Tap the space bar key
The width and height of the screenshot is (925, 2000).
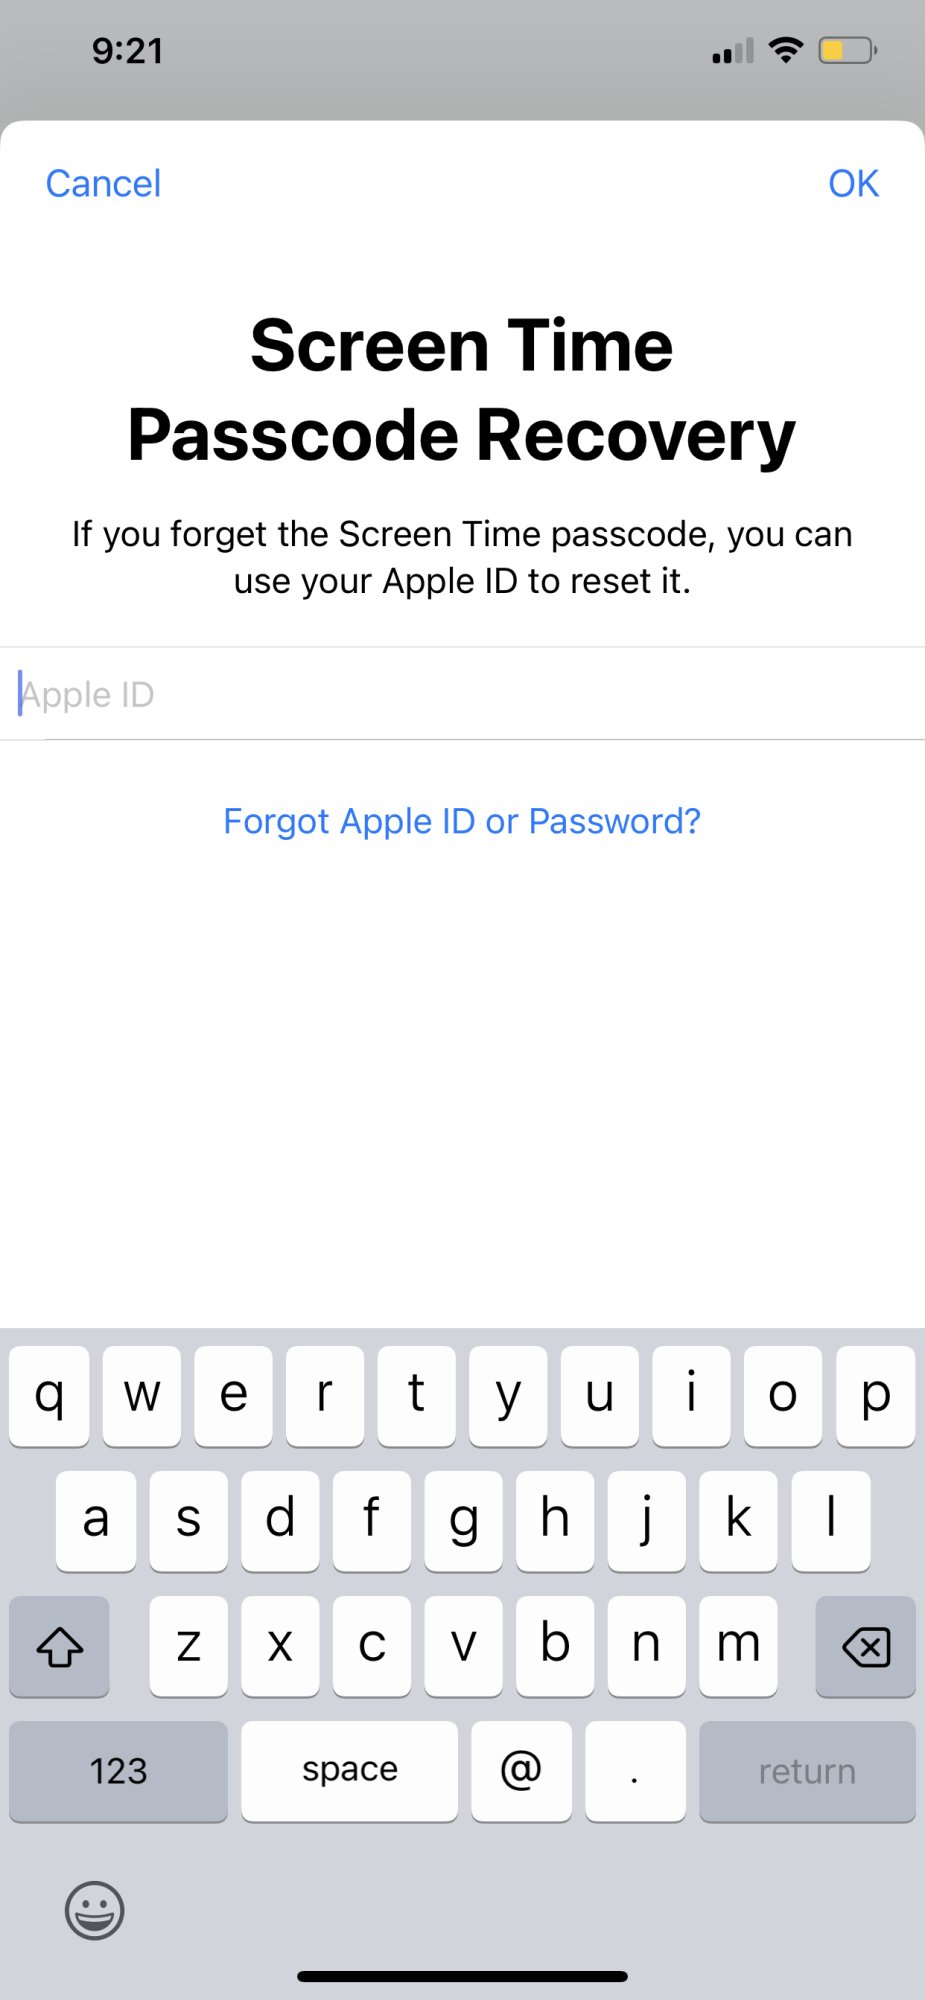(349, 1771)
